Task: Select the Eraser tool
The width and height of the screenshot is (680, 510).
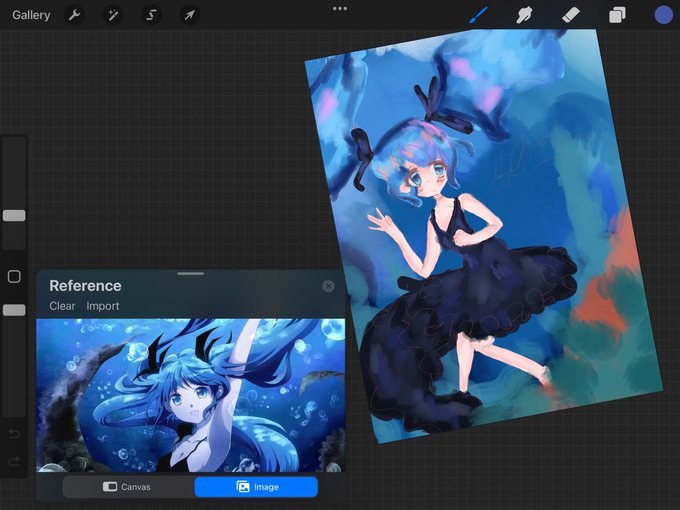Action: (571, 16)
